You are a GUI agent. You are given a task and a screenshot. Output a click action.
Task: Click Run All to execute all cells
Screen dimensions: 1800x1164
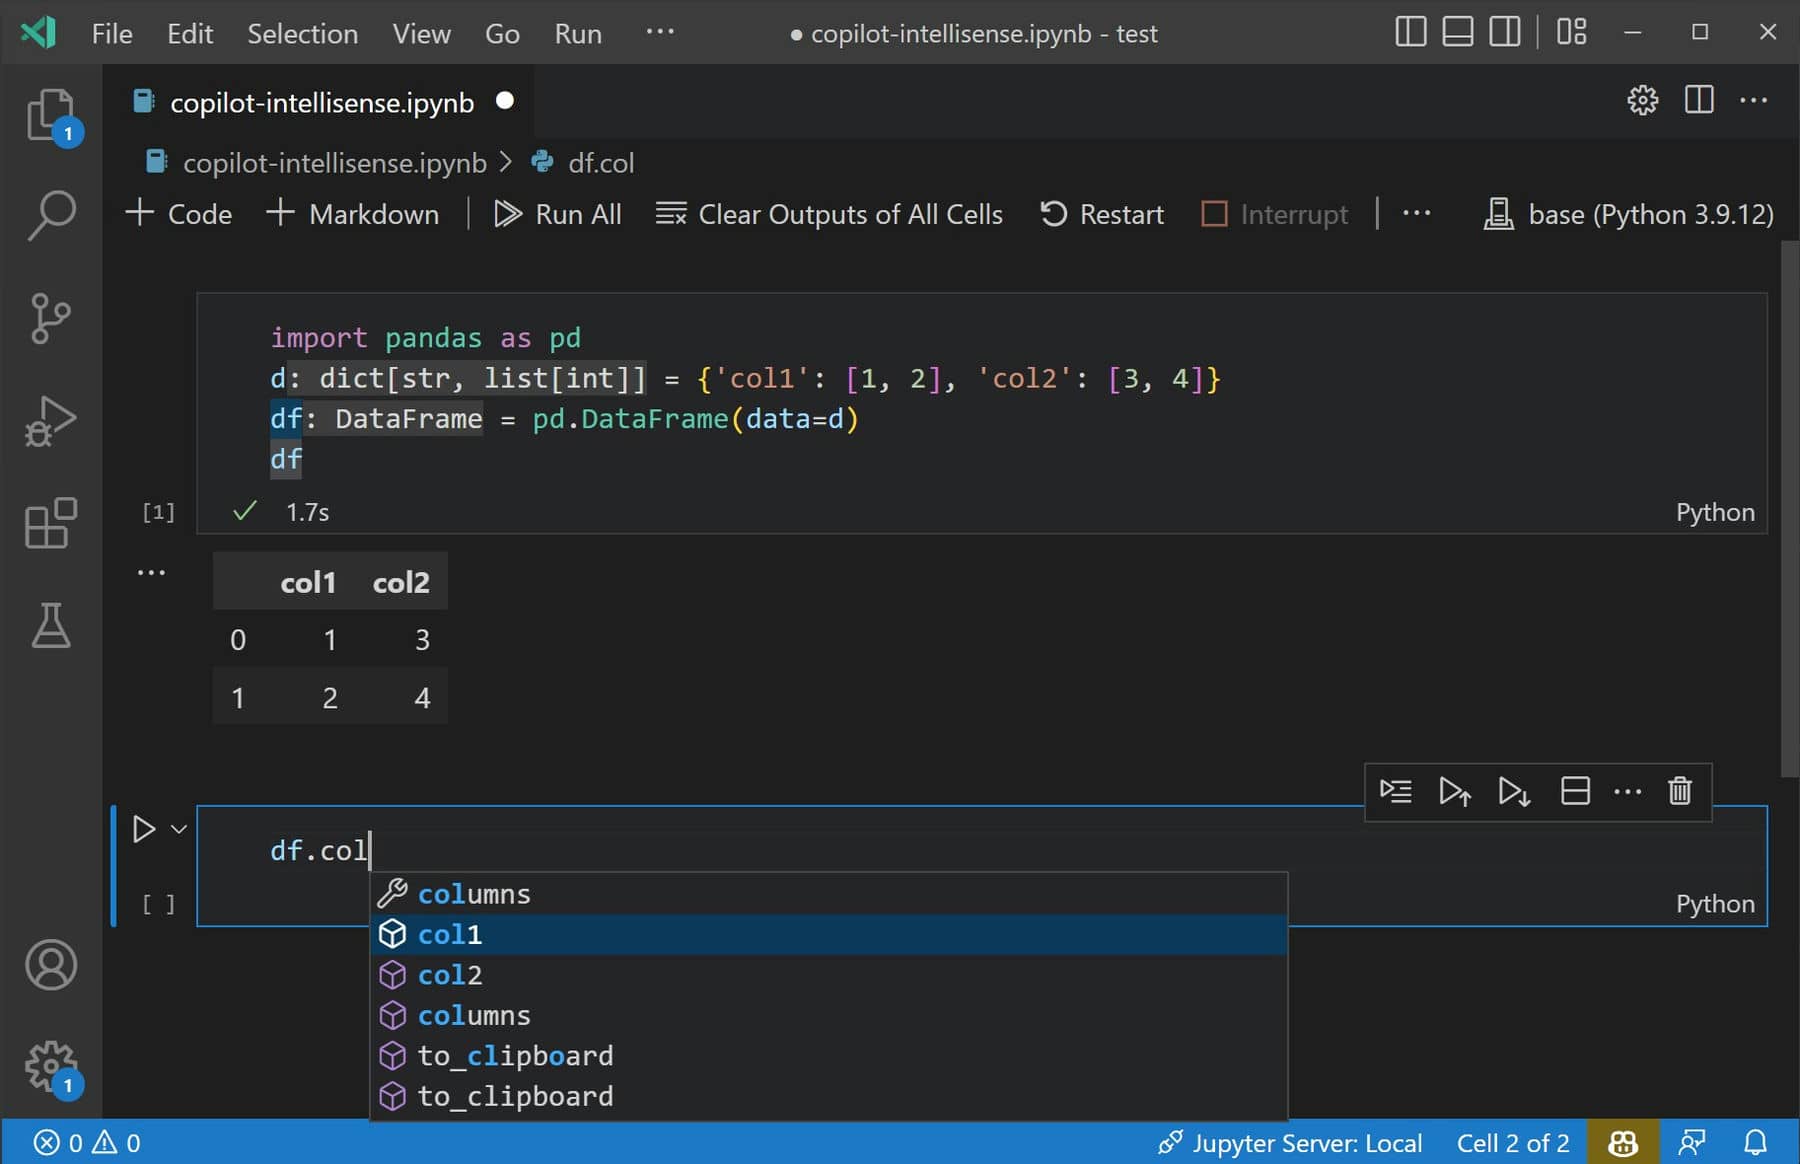point(558,213)
